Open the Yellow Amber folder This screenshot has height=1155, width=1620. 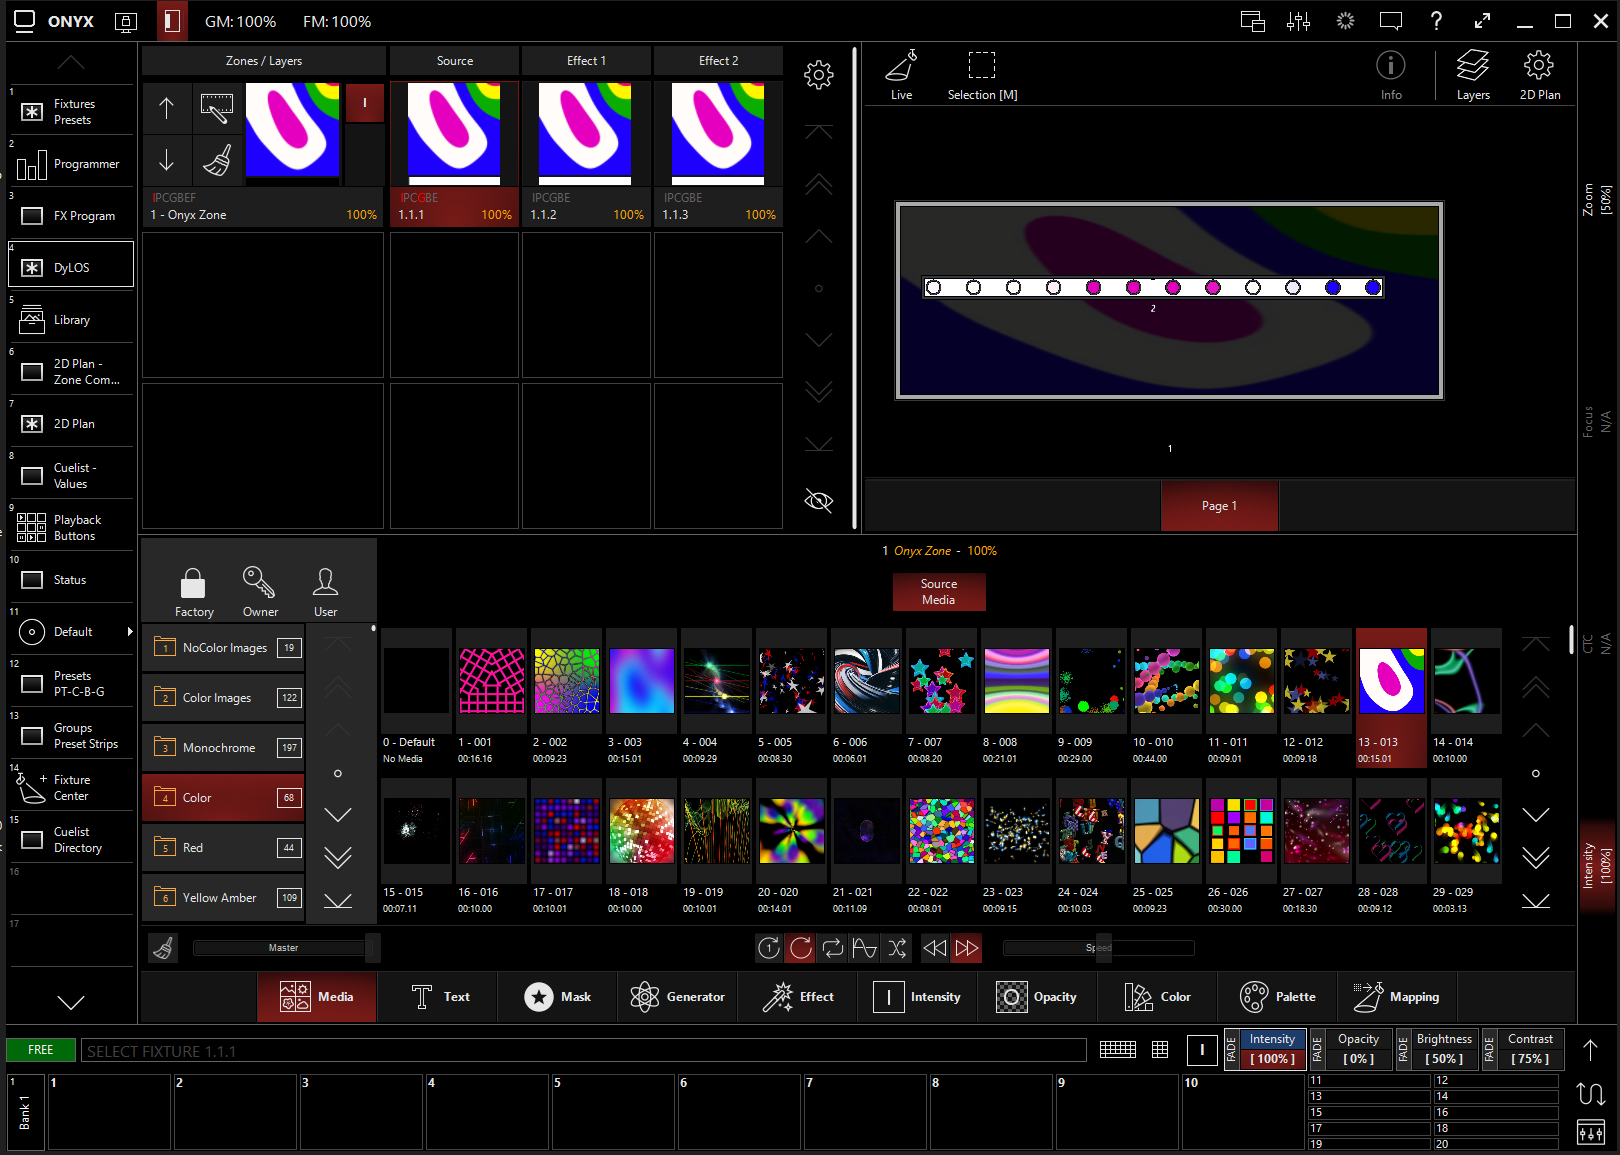(223, 898)
